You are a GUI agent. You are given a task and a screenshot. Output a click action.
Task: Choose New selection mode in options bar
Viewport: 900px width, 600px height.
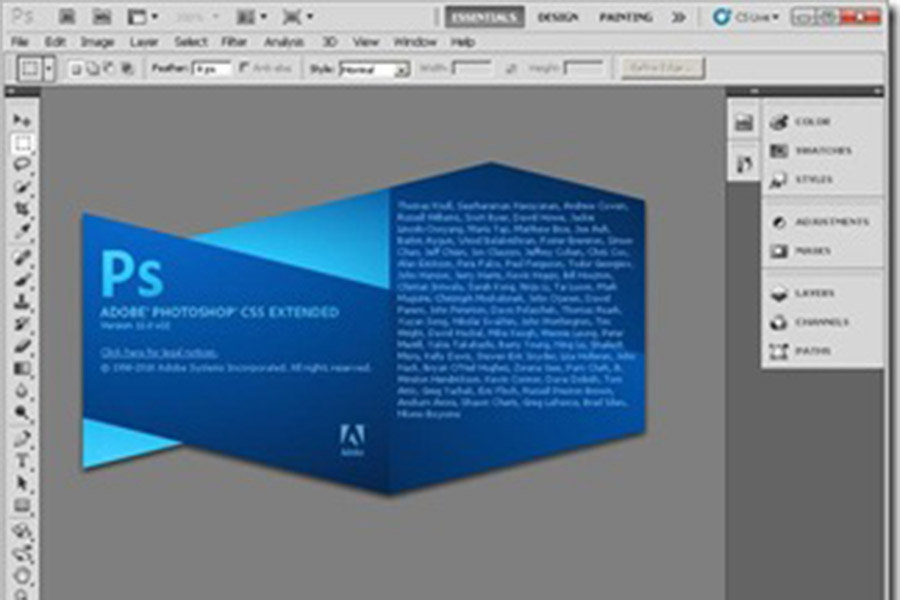(x=75, y=69)
